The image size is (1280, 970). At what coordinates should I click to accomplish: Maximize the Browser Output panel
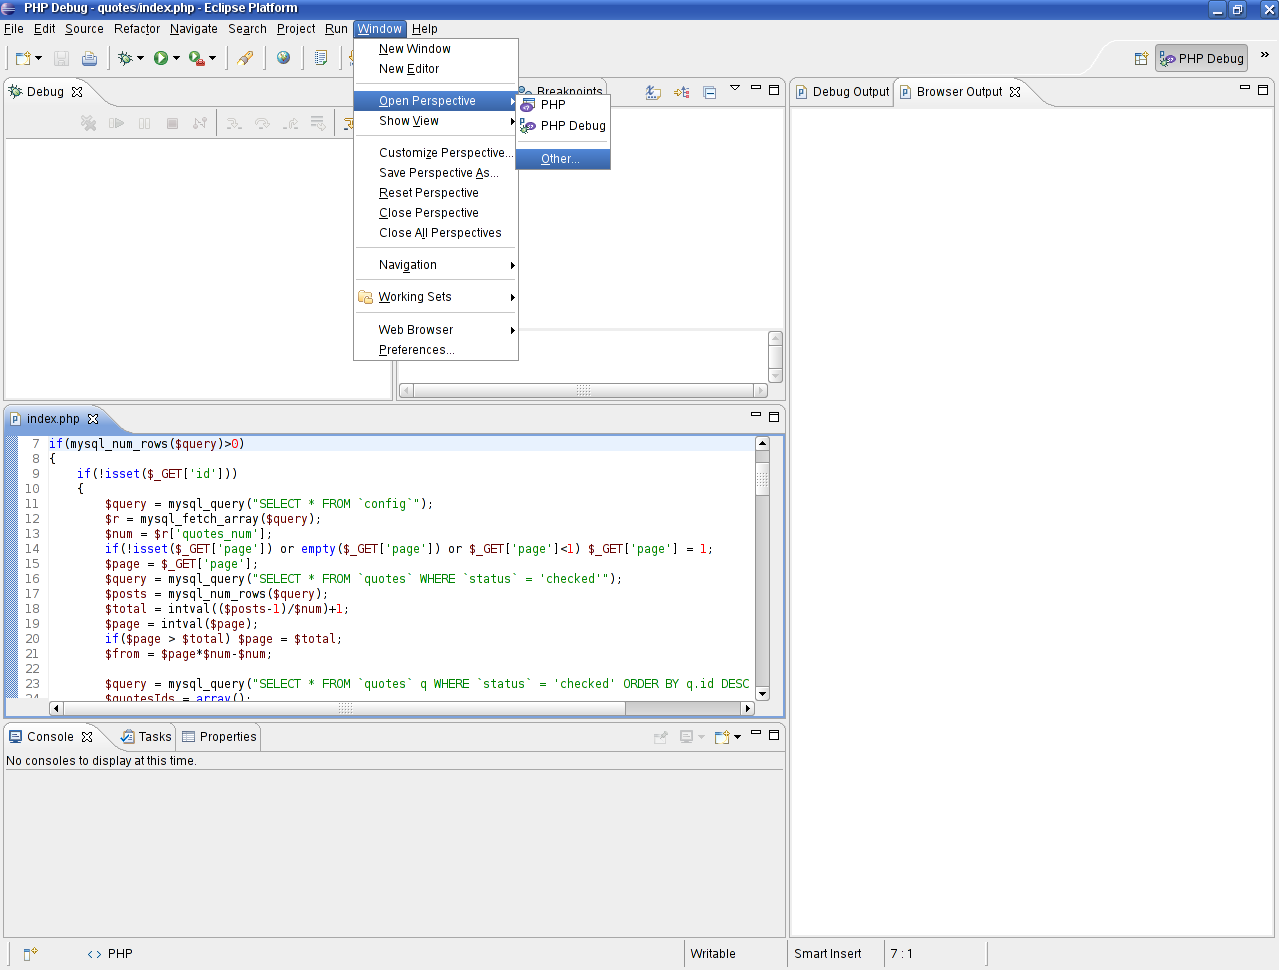point(1263,90)
